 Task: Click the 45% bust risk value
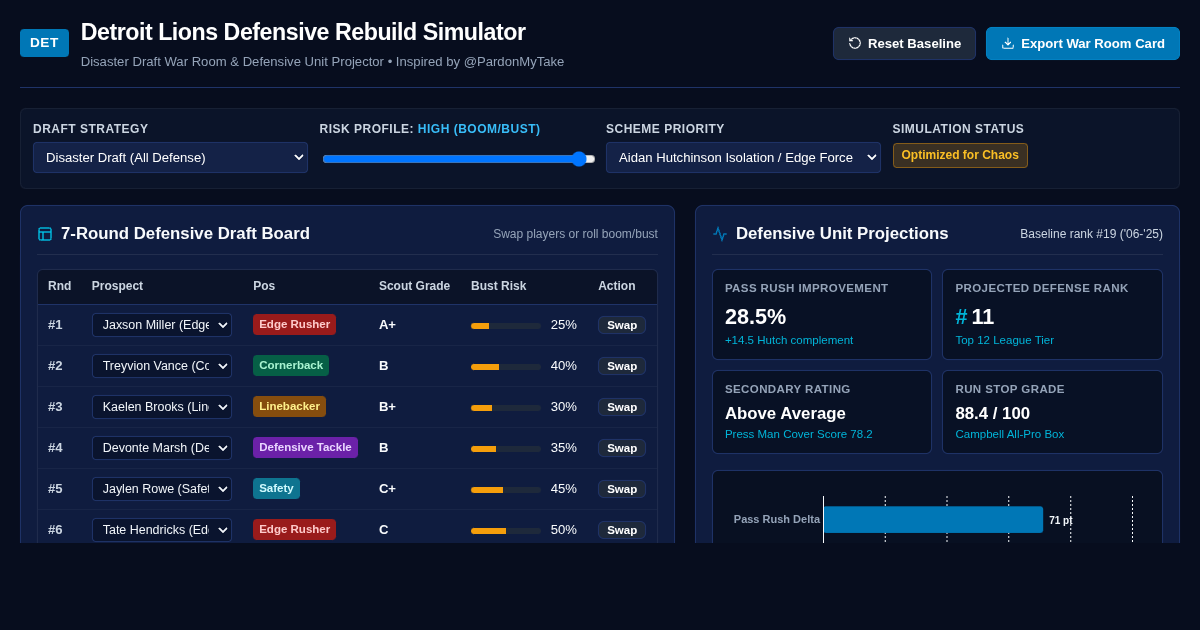564,489
